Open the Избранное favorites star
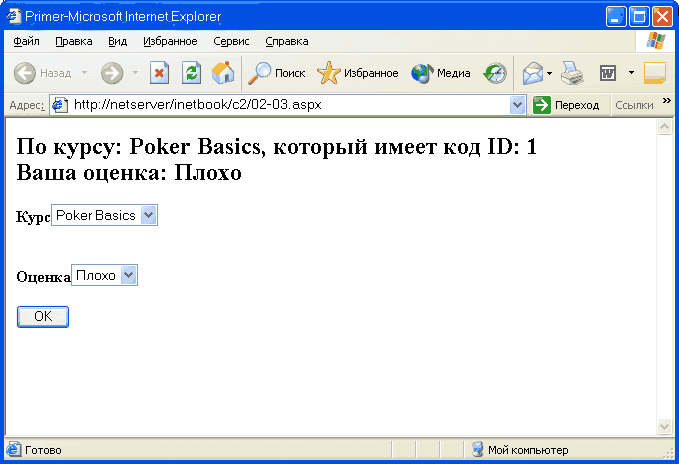 click(358, 73)
